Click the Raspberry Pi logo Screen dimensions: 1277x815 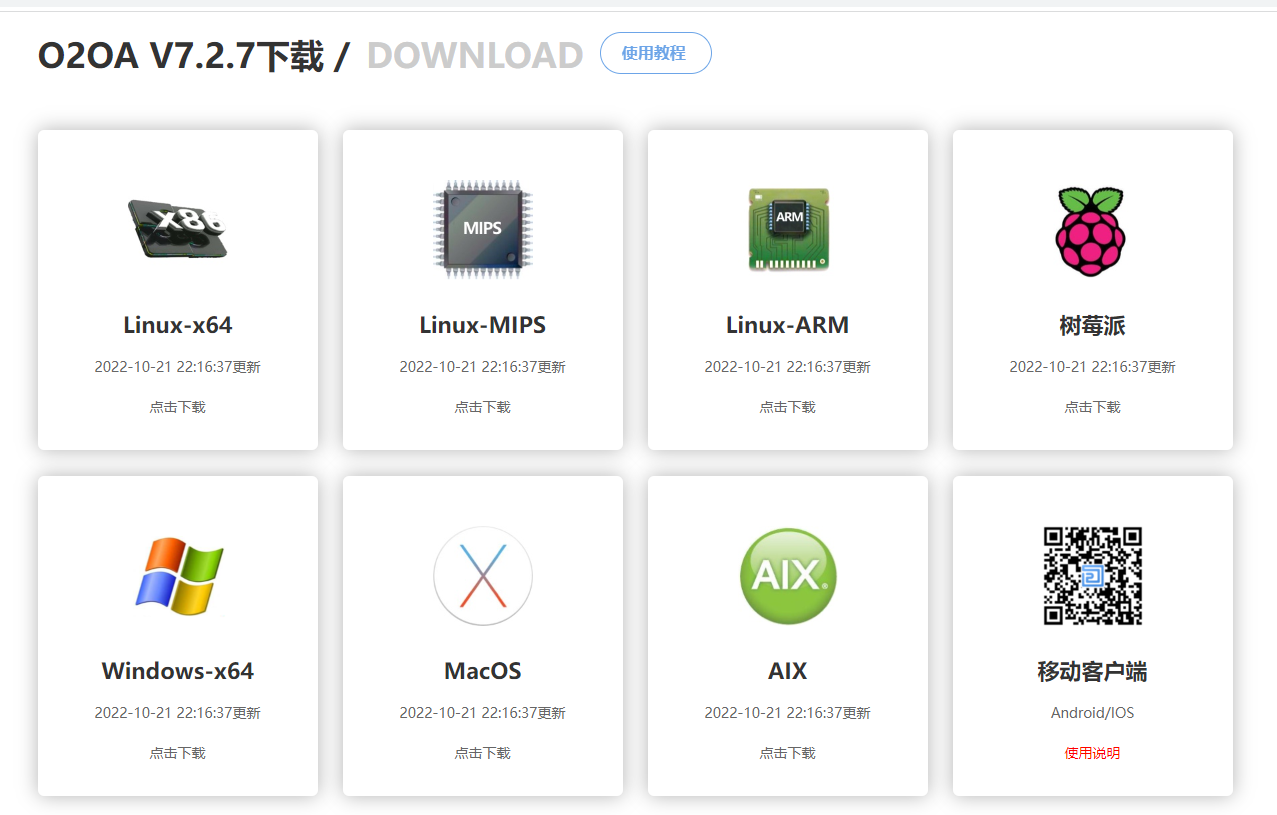pyautogui.click(x=1091, y=231)
